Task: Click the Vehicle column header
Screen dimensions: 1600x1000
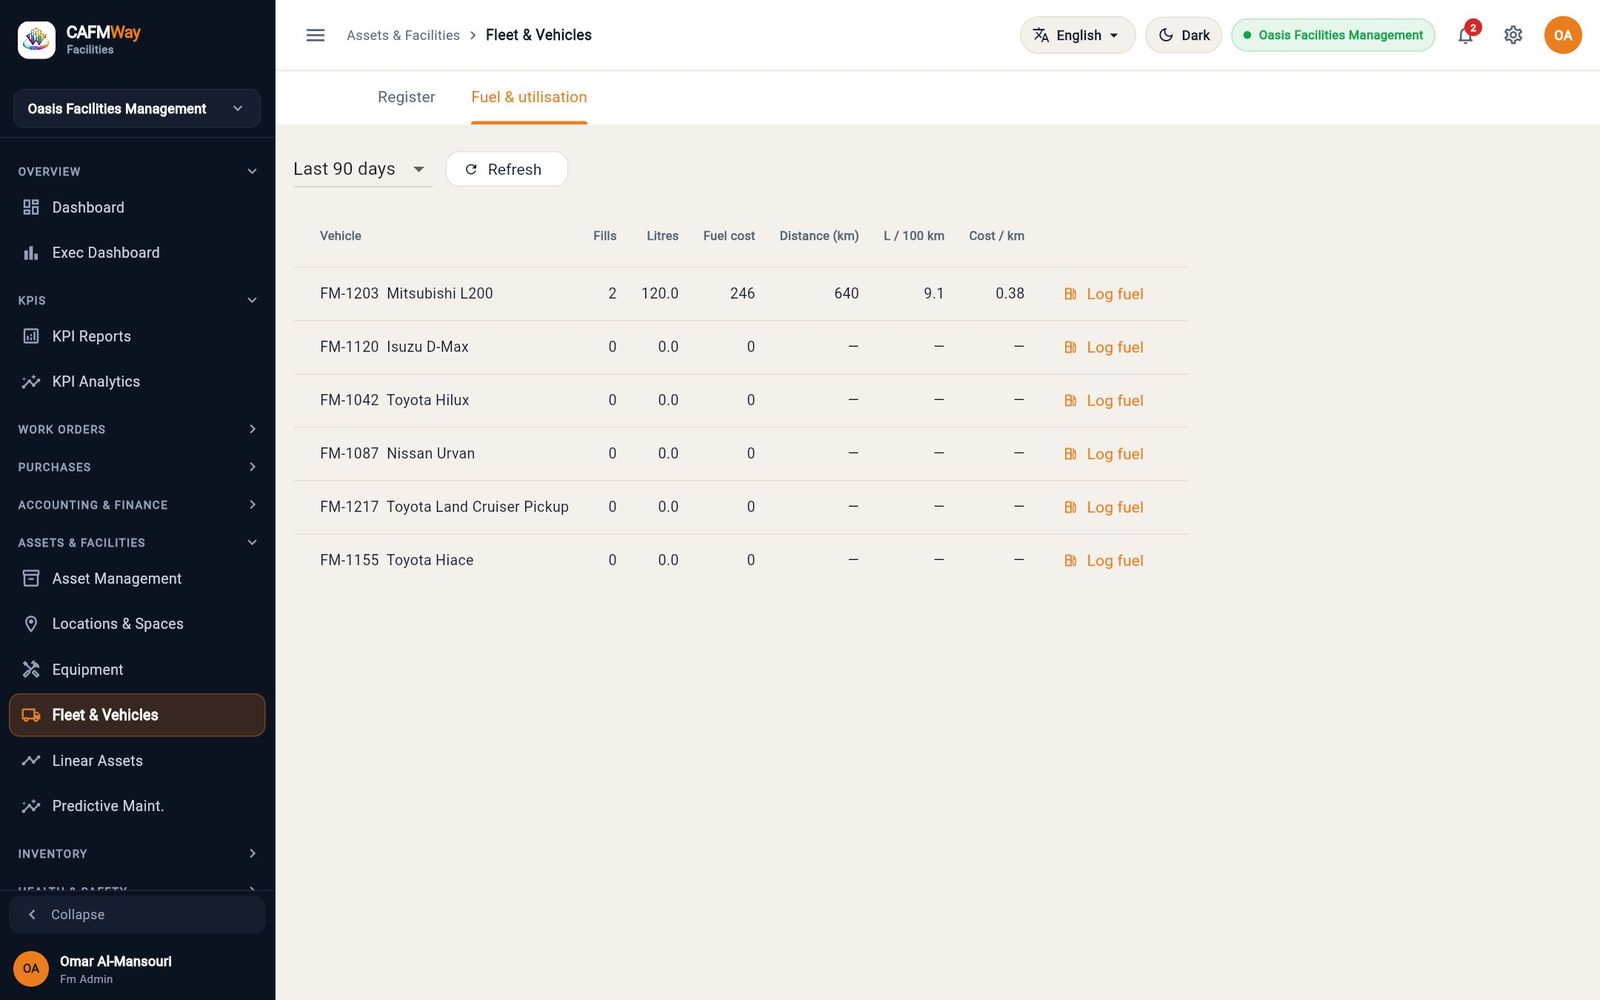Action: (341, 236)
